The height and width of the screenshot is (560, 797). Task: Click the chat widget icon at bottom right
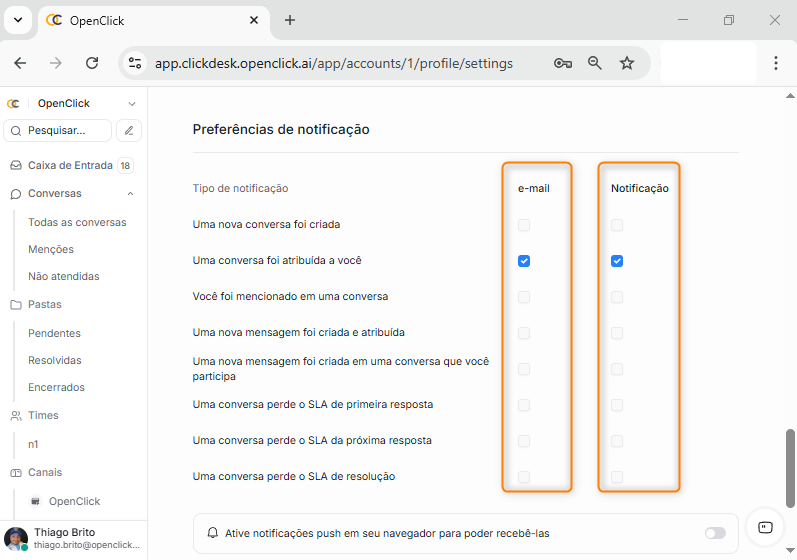765,527
